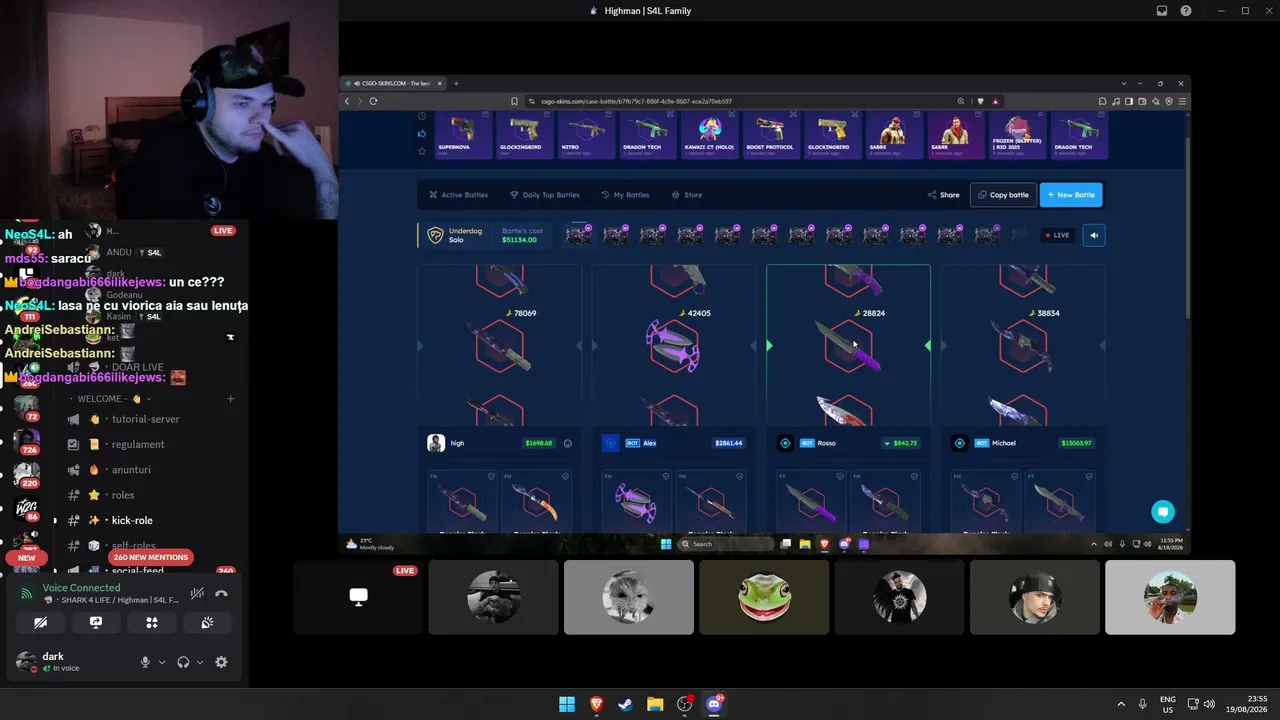This screenshot has height=720, width=1280.
Task: Open the server with the 220 badge
Action: (x=26, y=473)
